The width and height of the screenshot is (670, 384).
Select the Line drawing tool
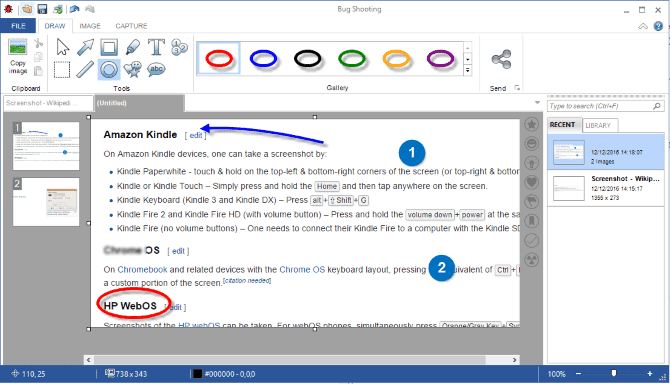tap(85, 70)
